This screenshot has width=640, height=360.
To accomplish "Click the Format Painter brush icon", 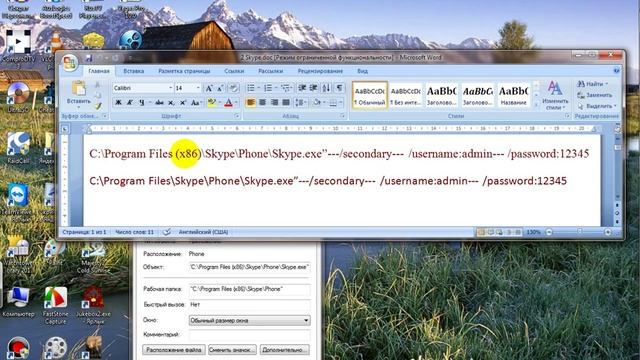I will [x=98, y=106].
